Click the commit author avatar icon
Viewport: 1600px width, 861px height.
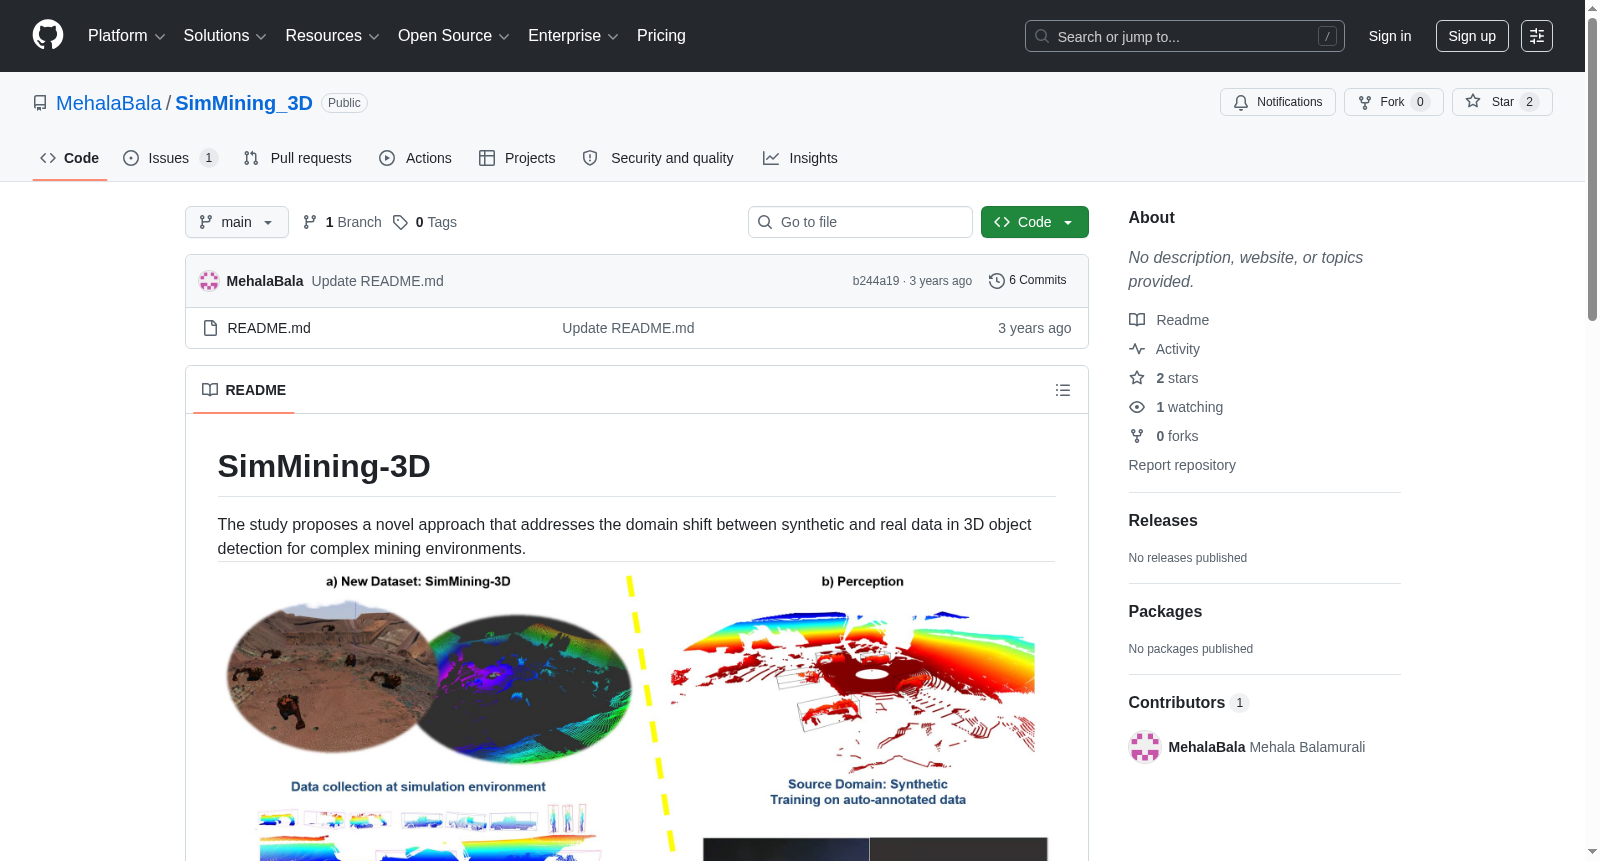[x=209, y=281]
